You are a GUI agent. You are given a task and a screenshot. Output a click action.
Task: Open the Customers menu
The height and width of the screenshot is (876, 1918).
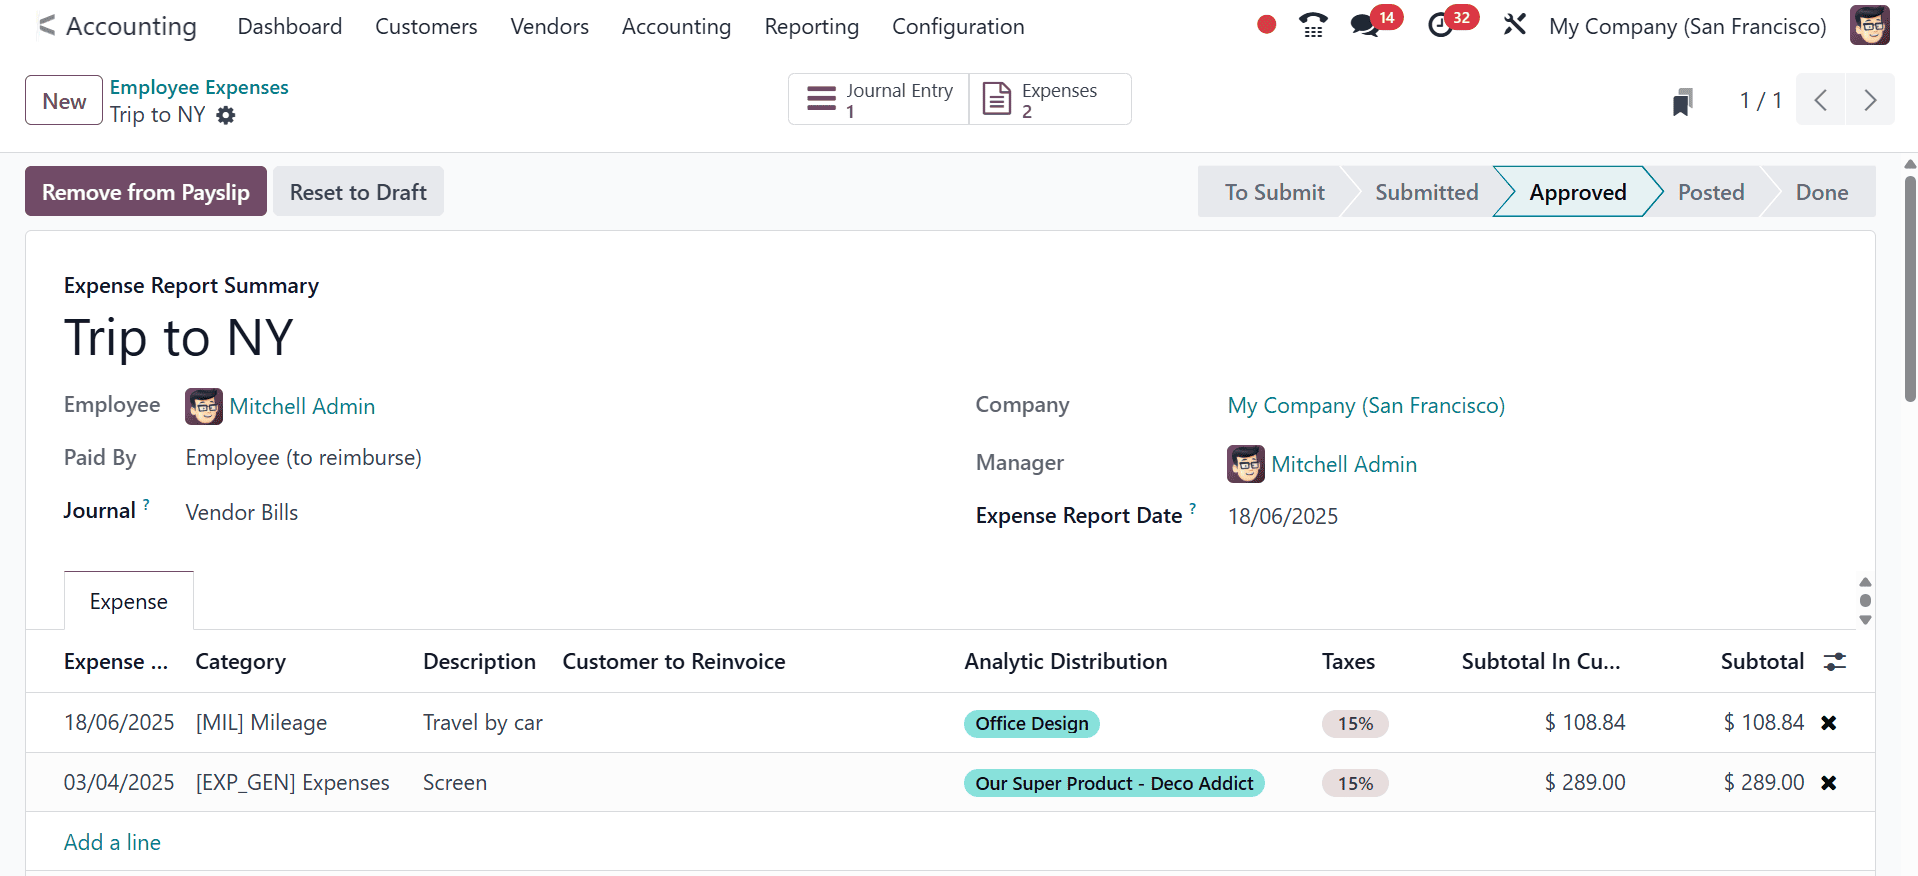[x=426, y=26]
